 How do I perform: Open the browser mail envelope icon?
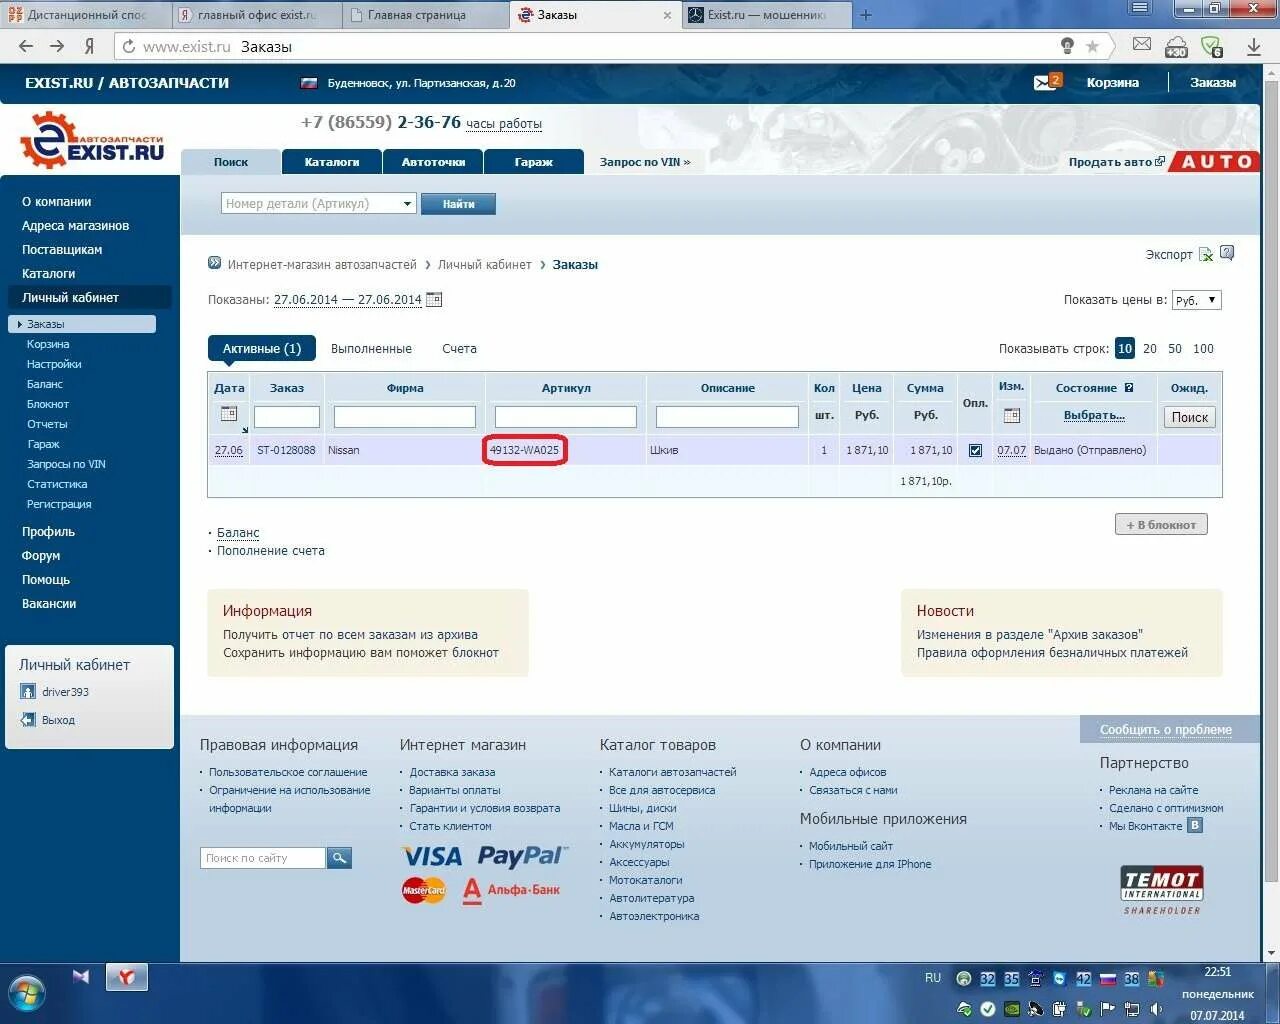1142,45
